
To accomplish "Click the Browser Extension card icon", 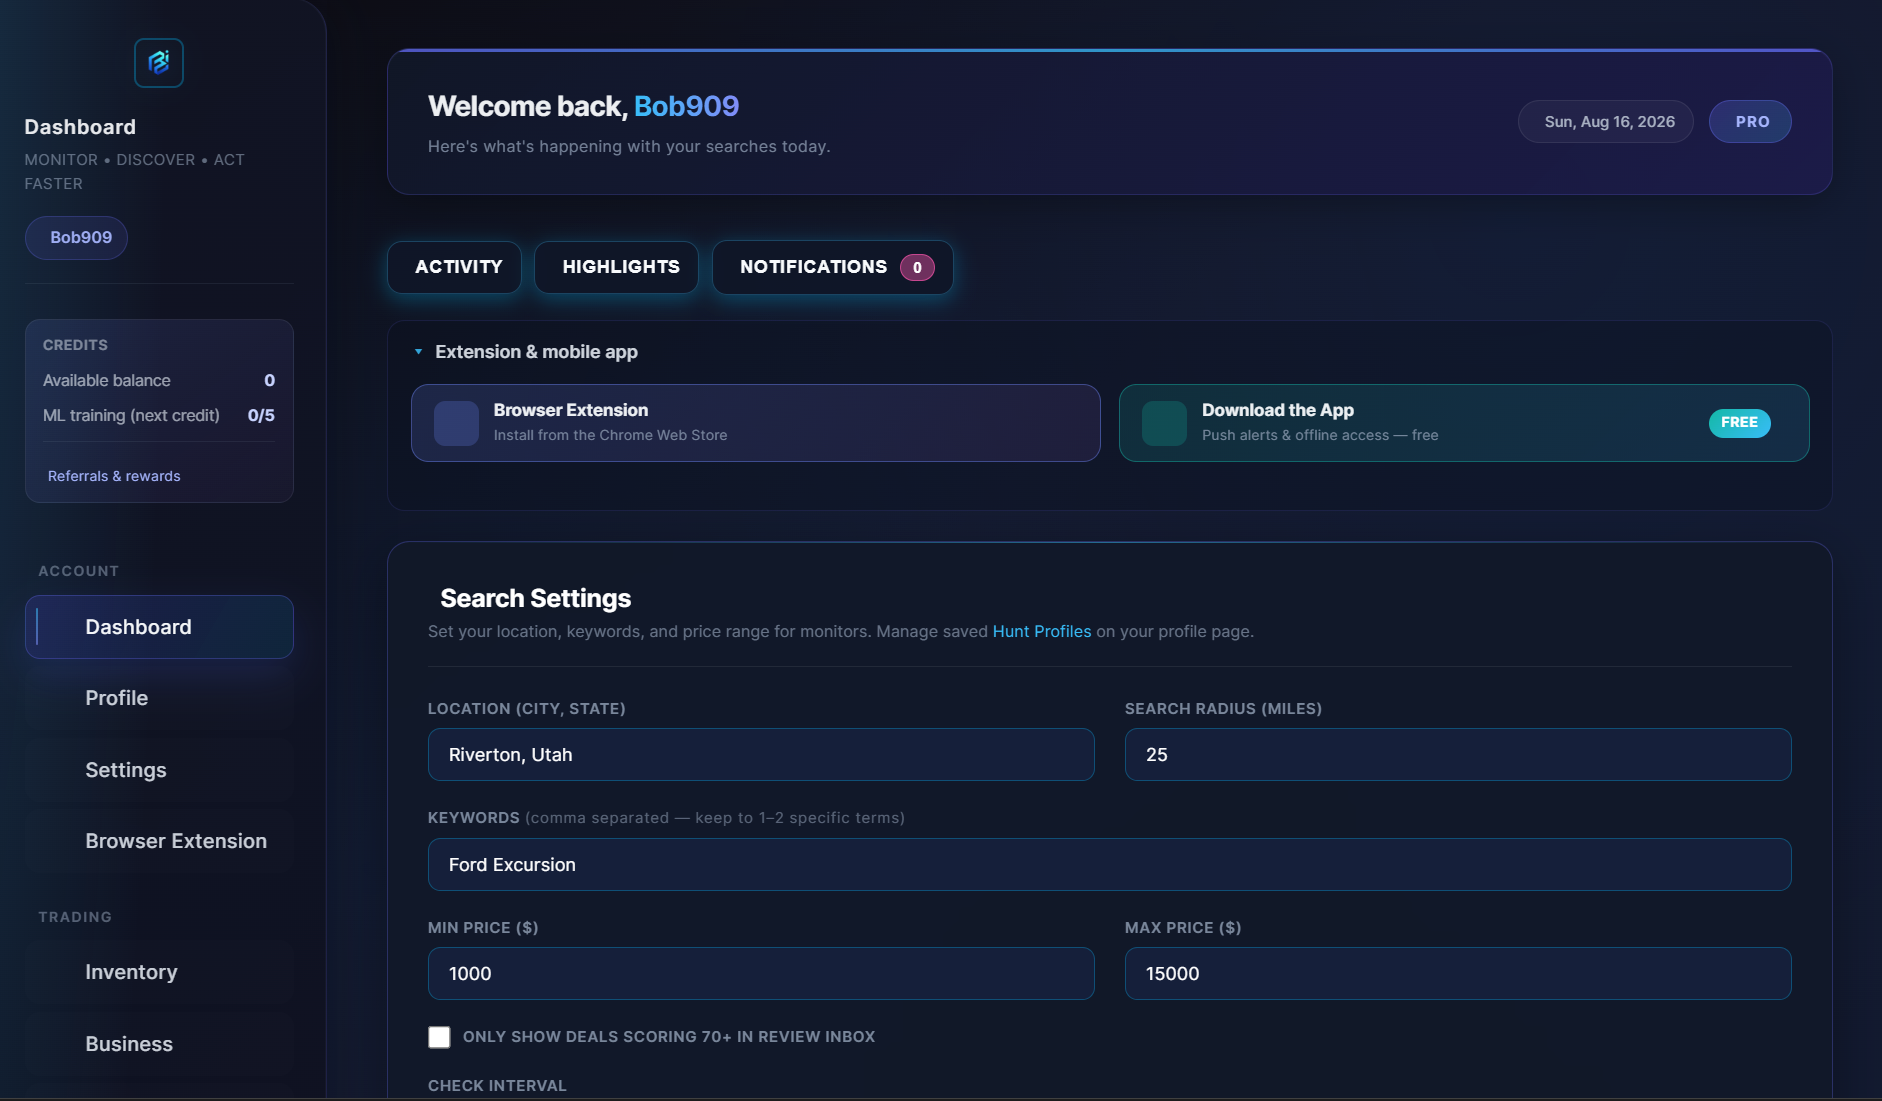I will (x=456, y=423).
